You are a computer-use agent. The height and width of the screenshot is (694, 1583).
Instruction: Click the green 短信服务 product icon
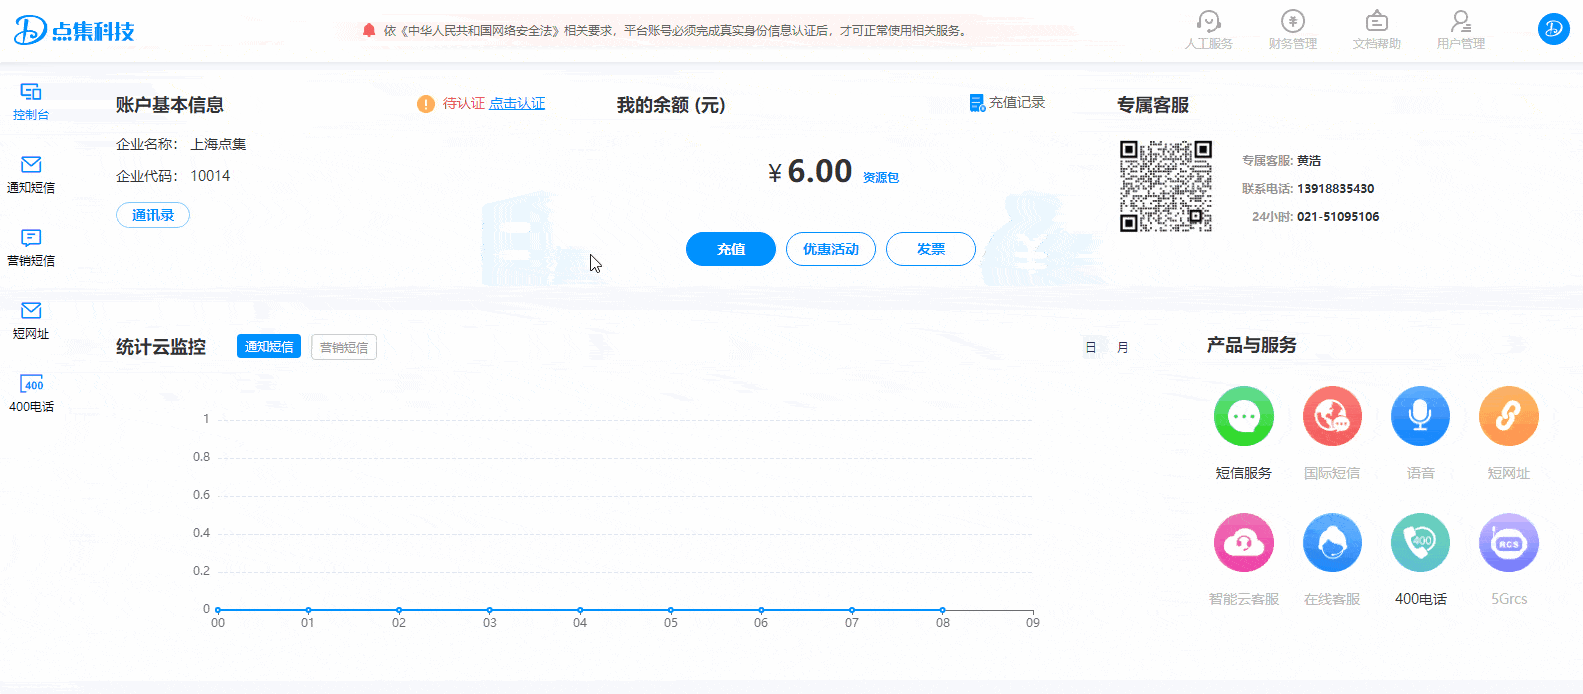[x=1243, y=416]
